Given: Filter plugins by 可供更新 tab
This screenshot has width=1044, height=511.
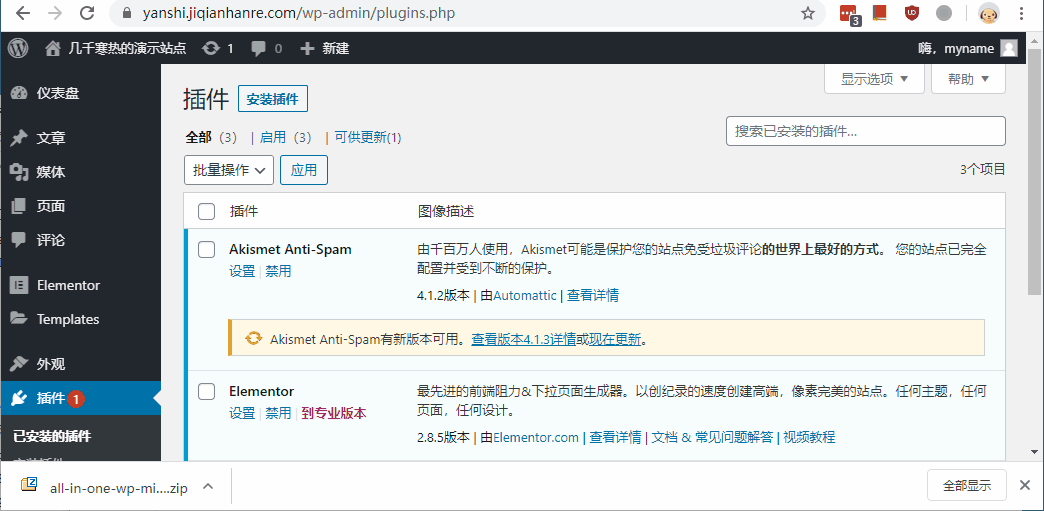Looking at the screenshot, I should (x=368, y=137).
